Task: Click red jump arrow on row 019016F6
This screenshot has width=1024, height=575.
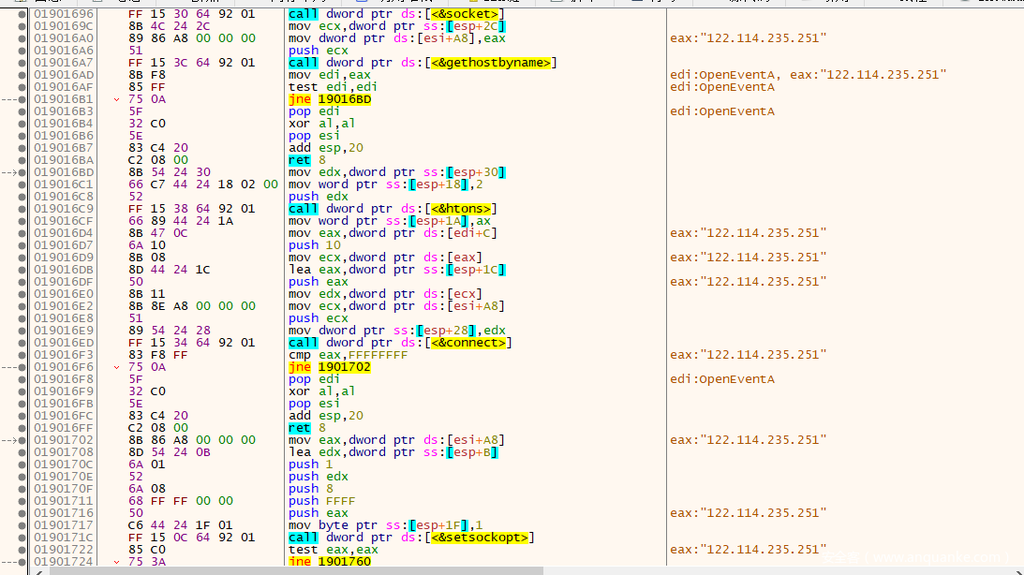Action: (118, 368)
